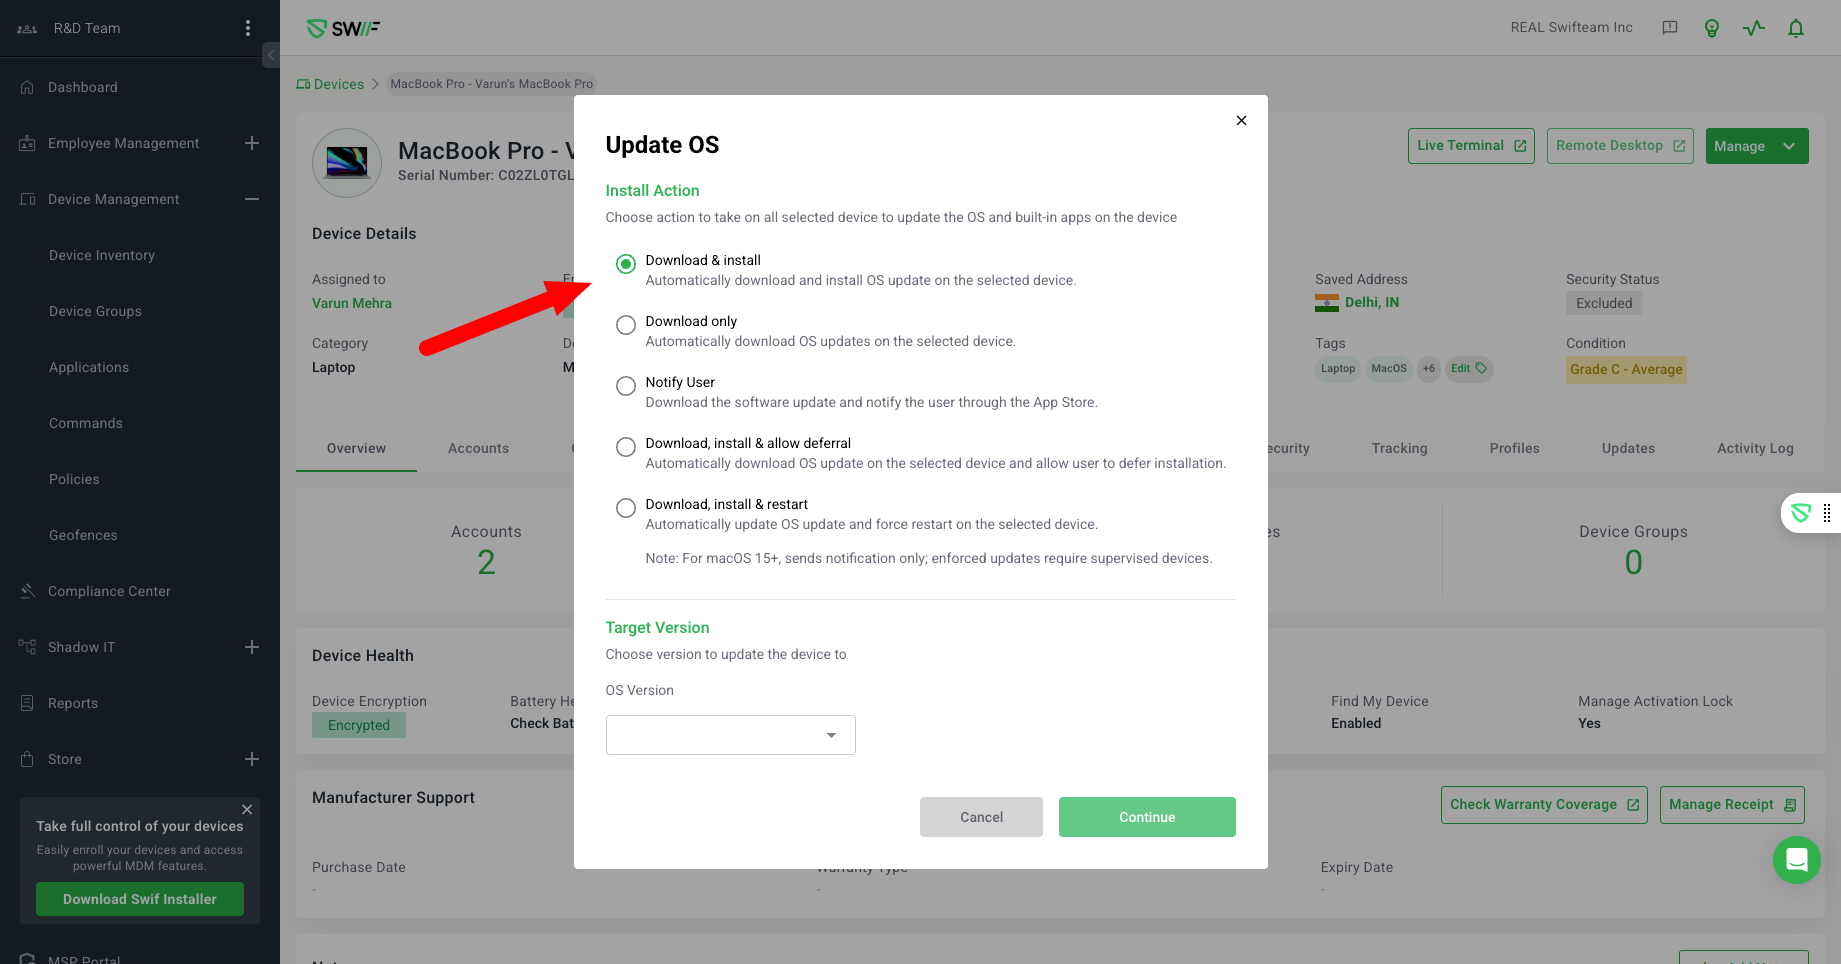
Task: Select the Download only radio option
Action: (x=626, y=325)
